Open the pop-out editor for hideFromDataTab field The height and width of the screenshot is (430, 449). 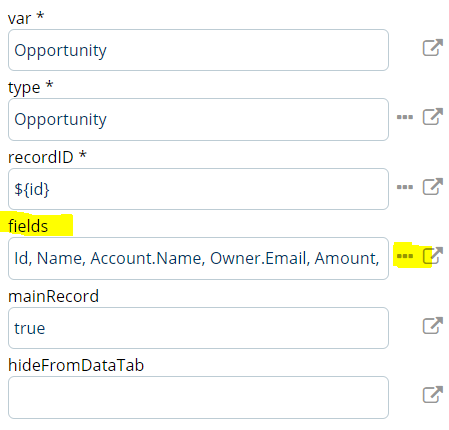[433, 395]
